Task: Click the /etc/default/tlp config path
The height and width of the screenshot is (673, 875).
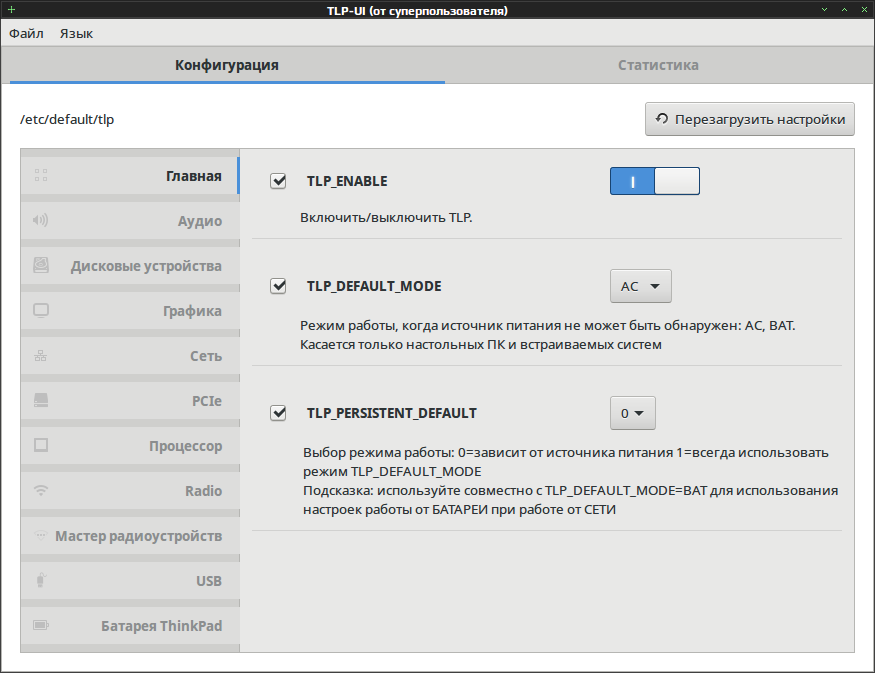Action: click(67, 119)
